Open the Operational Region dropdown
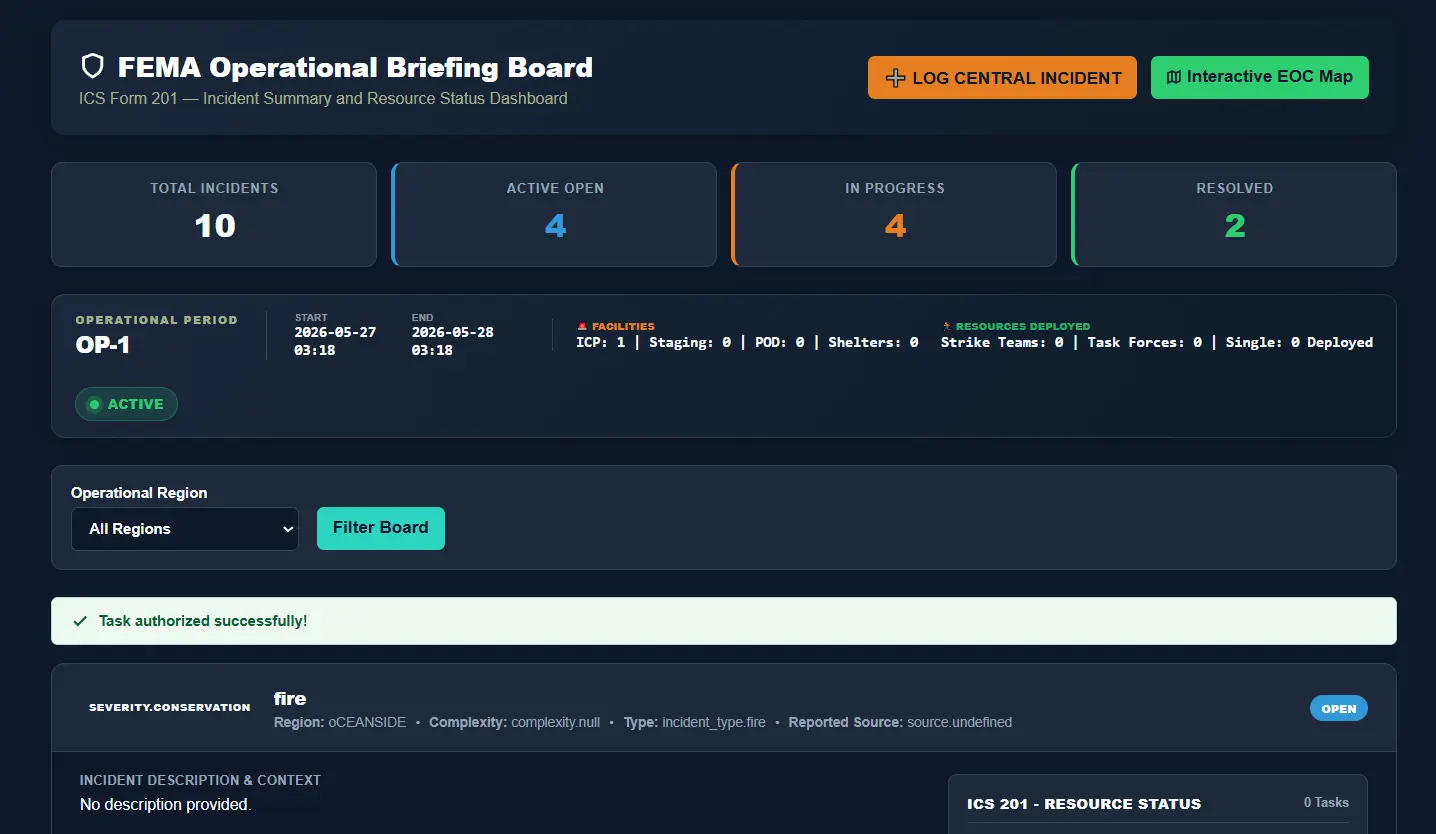The width and height of the screenshot is (1436, 834). click(x=185, y=529)
